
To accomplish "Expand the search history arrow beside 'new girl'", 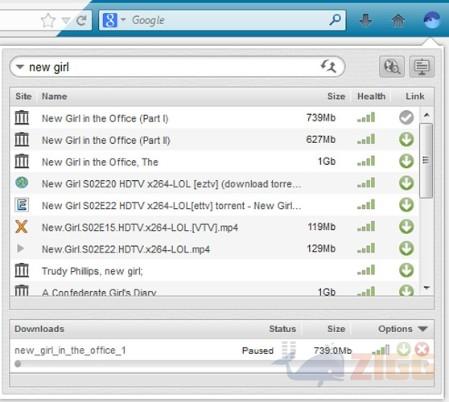I will pyautogui.click(x=20, y=67).
